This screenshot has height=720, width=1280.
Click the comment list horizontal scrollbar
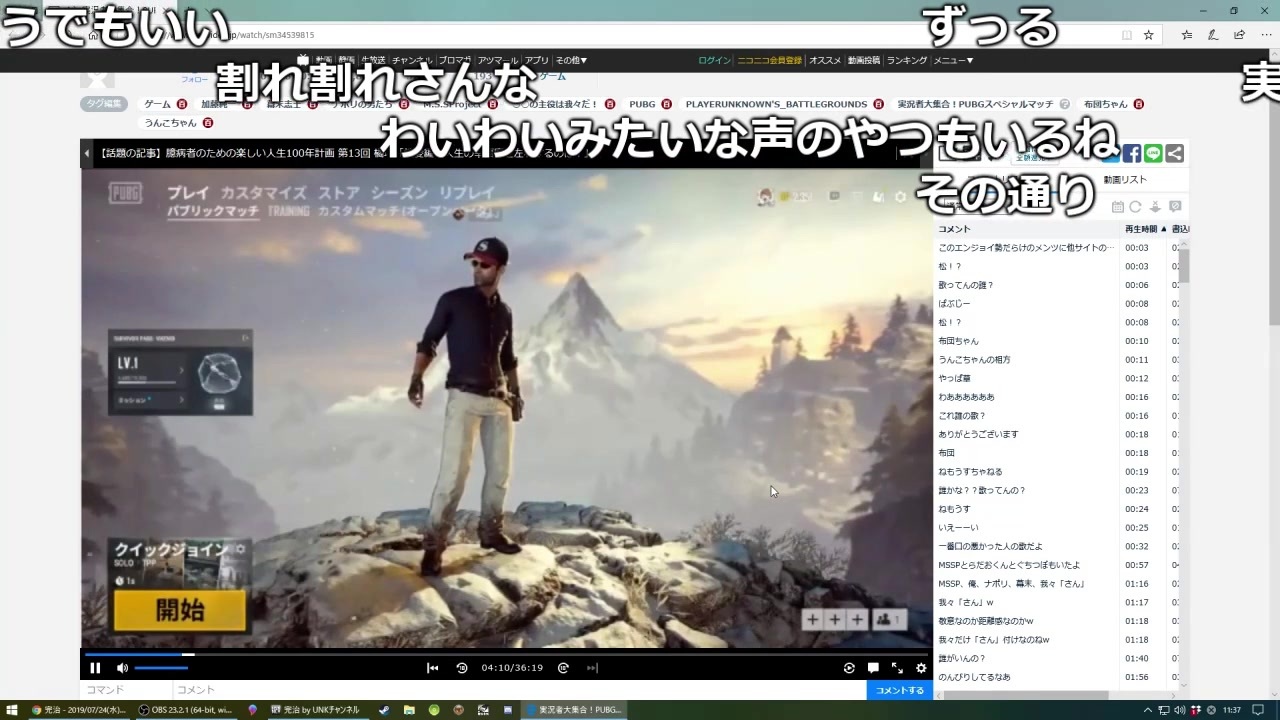1024,695
